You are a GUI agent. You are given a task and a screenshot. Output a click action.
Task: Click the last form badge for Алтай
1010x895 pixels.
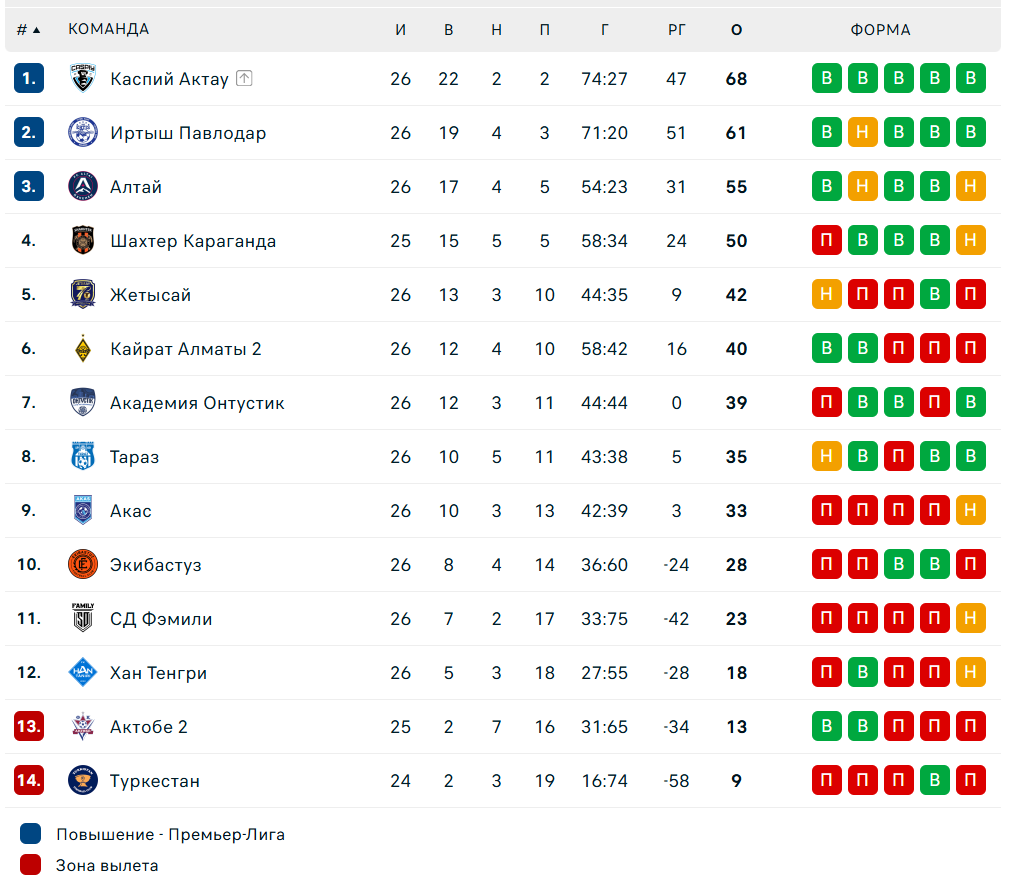pos(971,186)
